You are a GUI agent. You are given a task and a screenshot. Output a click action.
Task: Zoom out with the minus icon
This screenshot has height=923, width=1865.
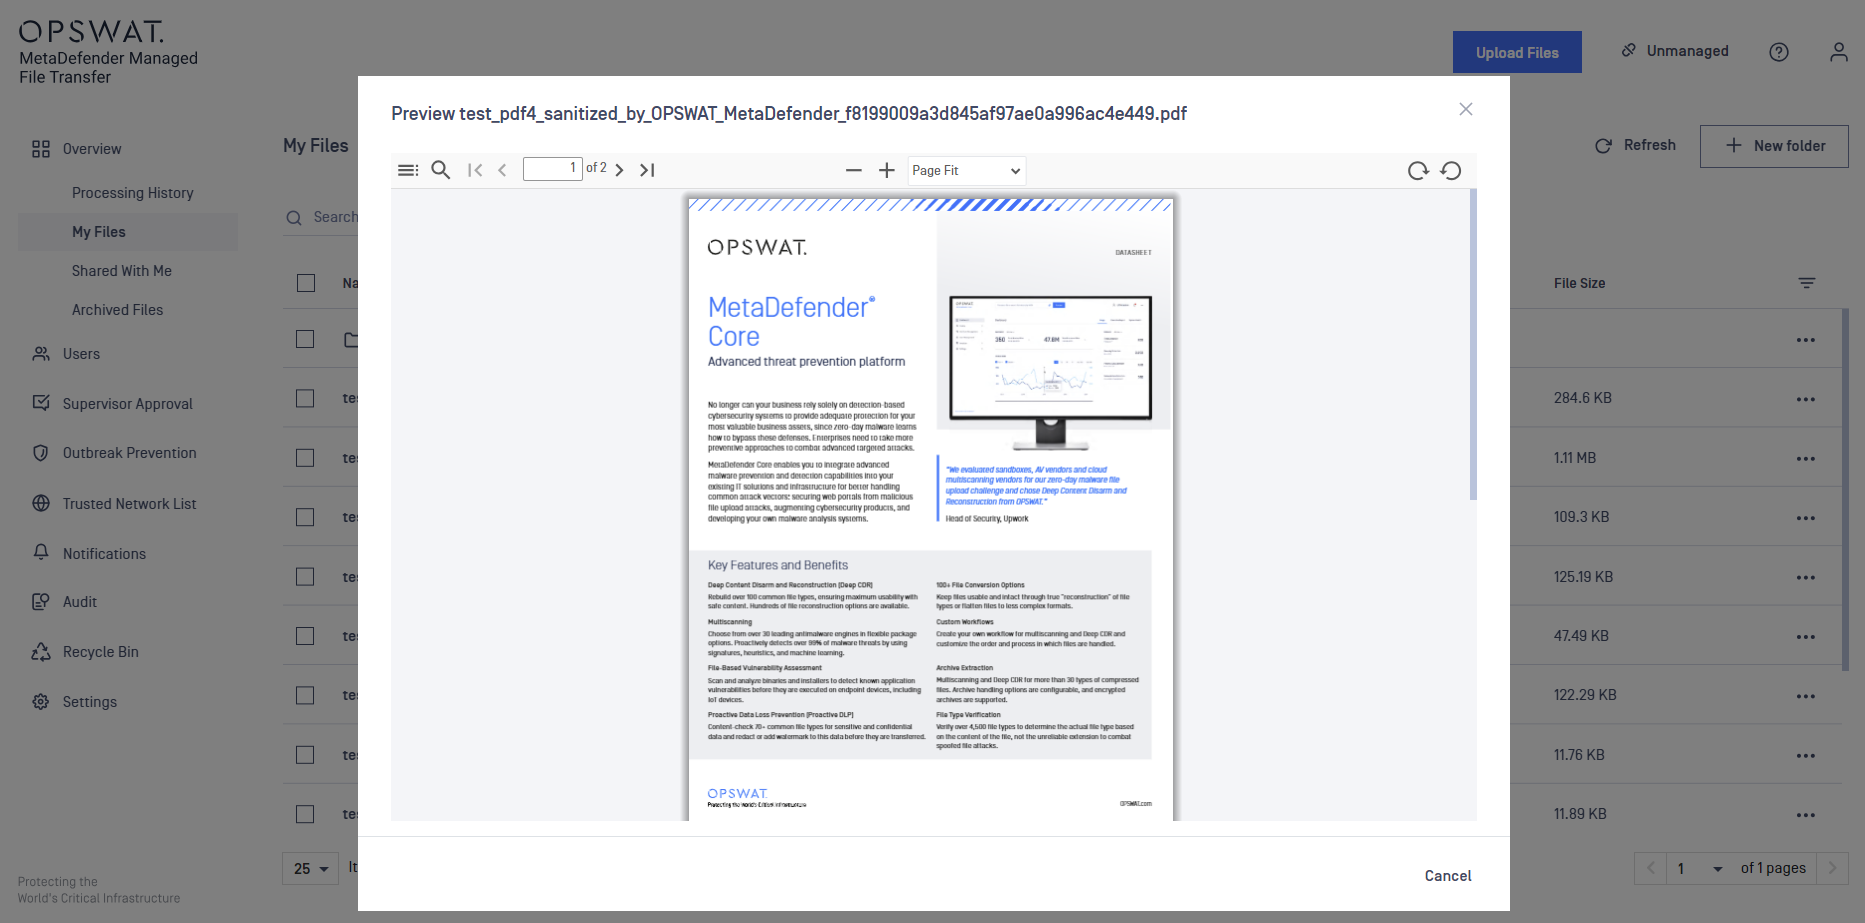[853, 171]
